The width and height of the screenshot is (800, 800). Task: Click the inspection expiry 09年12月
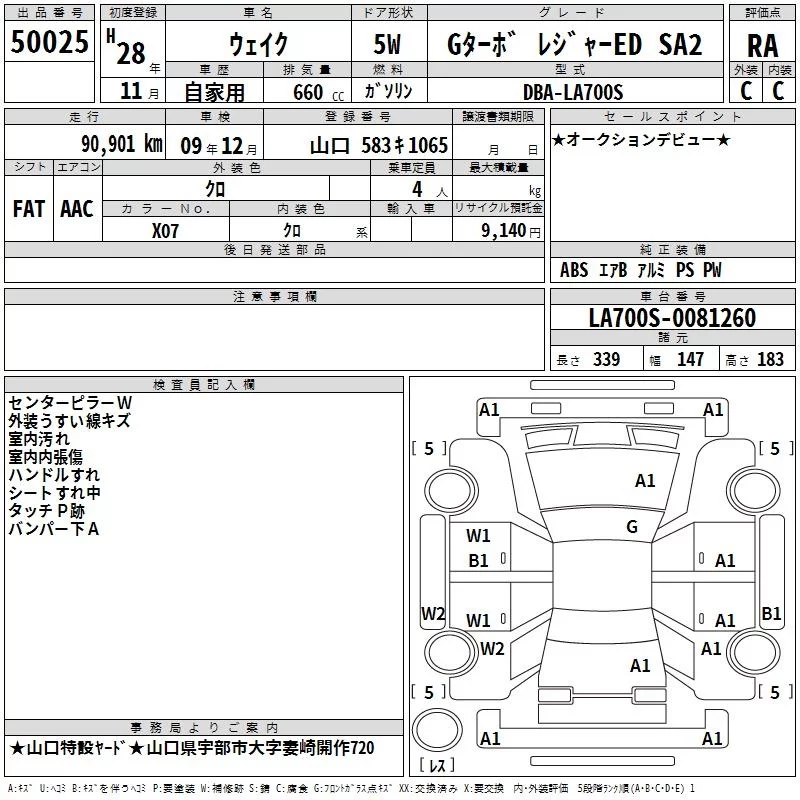click(219, 146)
